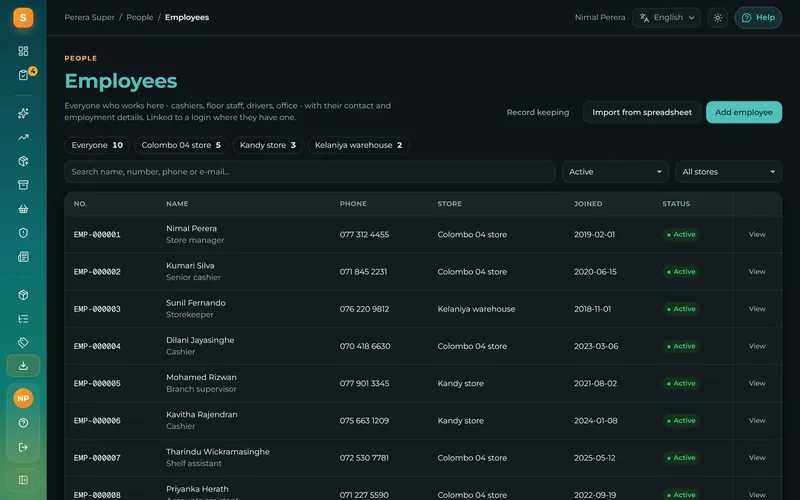Image resolution: width=800 pixels, height=500 pixels.
Task: Click Nimal Perera username in header
Action: pyautogui.click(x=600, y=17)
